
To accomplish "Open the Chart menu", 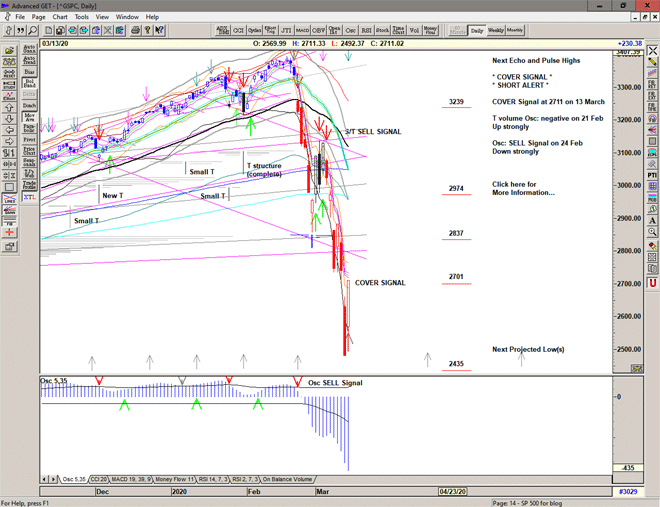I will tap(60, 17).
